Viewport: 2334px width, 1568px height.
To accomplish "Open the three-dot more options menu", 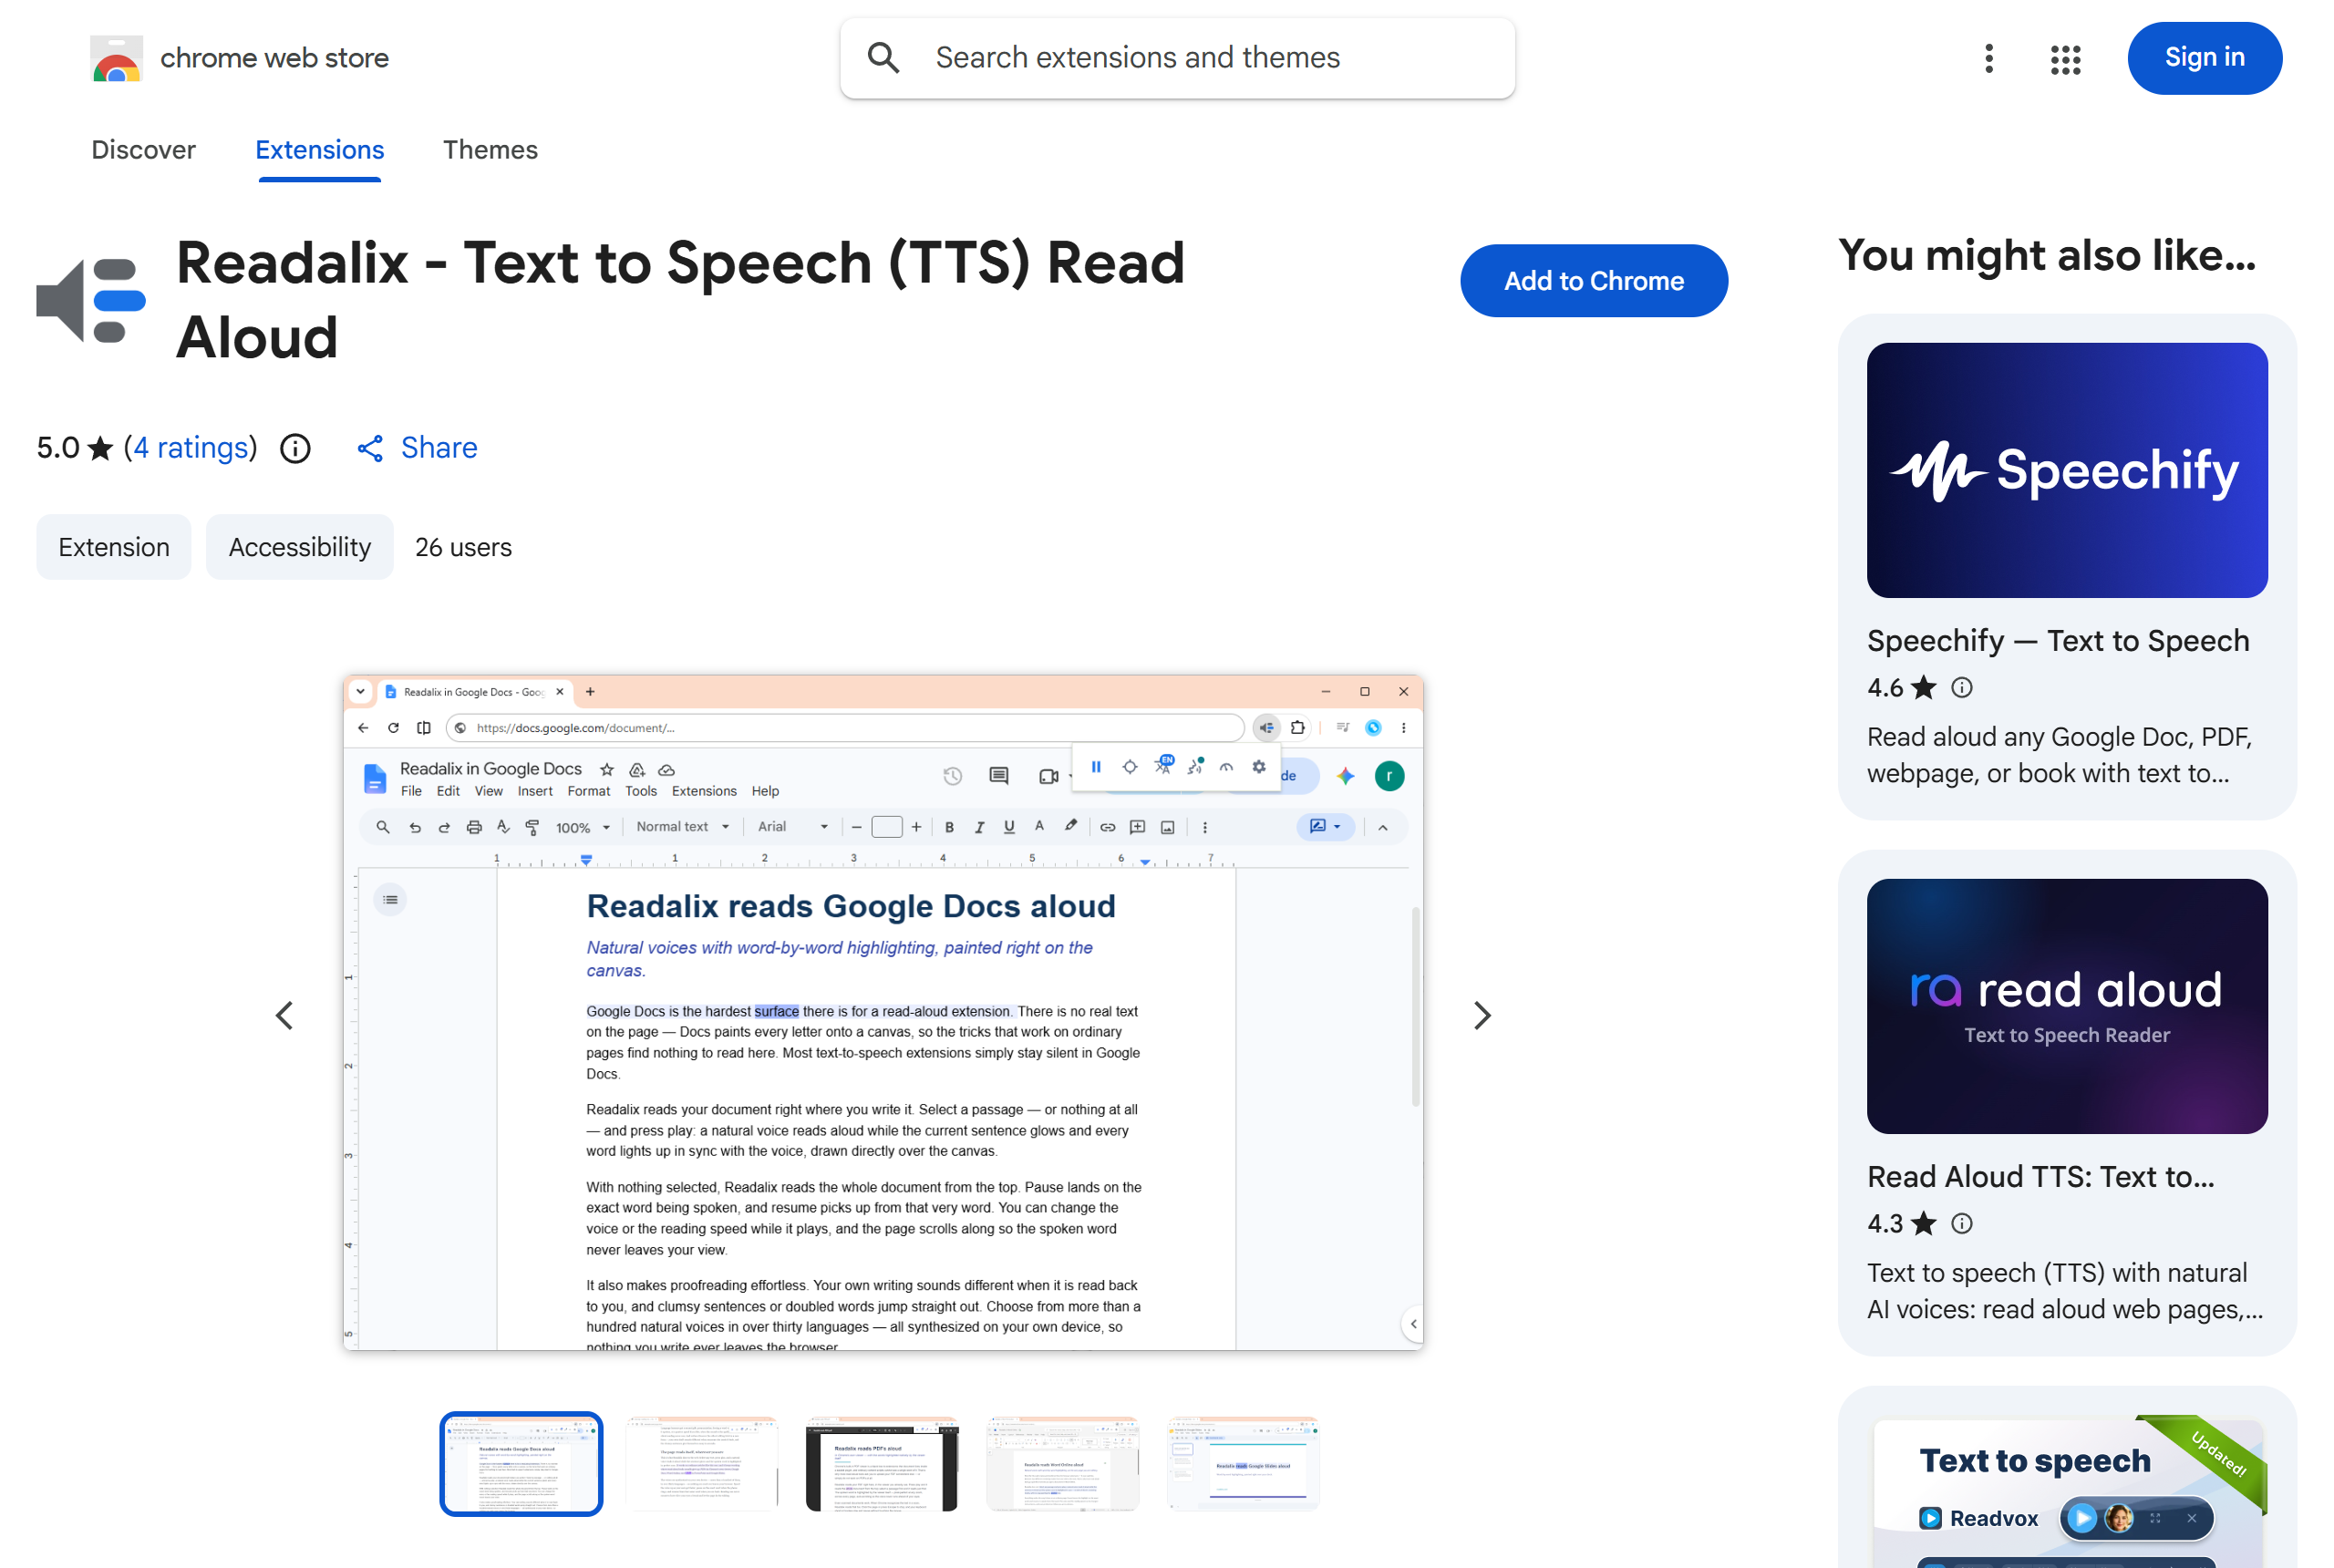I will 1988,58.
